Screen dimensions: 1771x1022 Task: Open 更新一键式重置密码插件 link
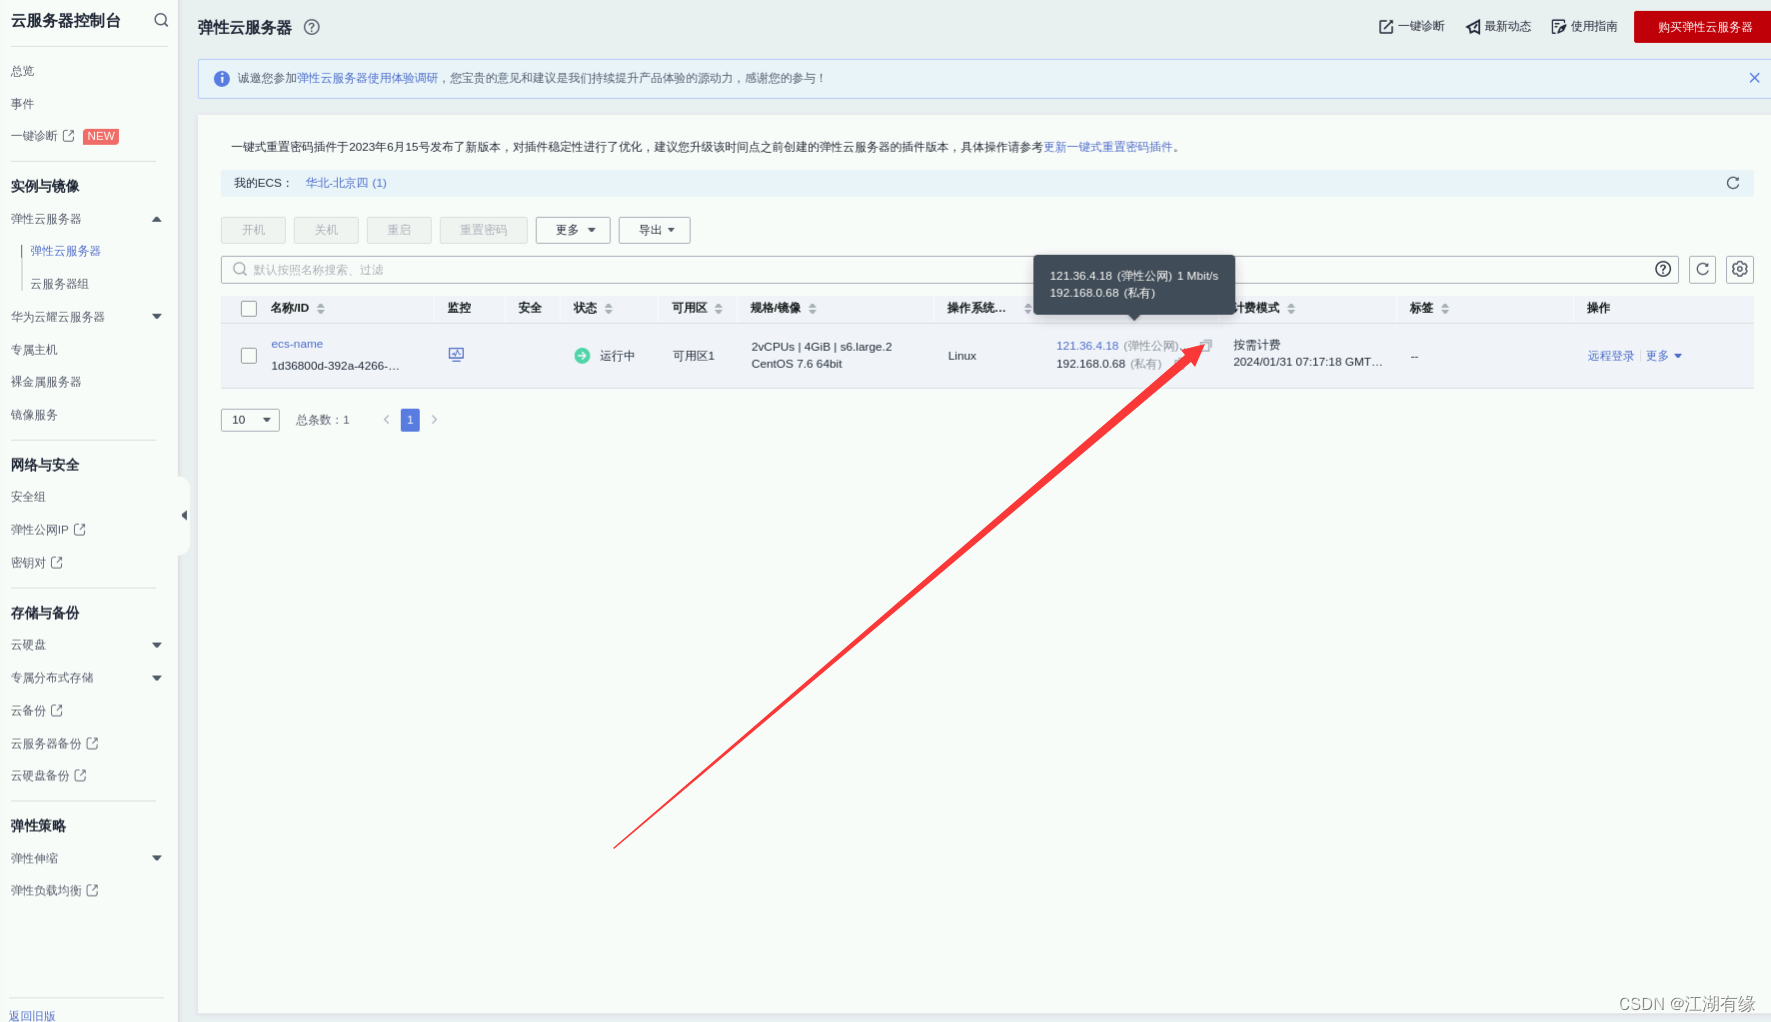pos(1108,147)
